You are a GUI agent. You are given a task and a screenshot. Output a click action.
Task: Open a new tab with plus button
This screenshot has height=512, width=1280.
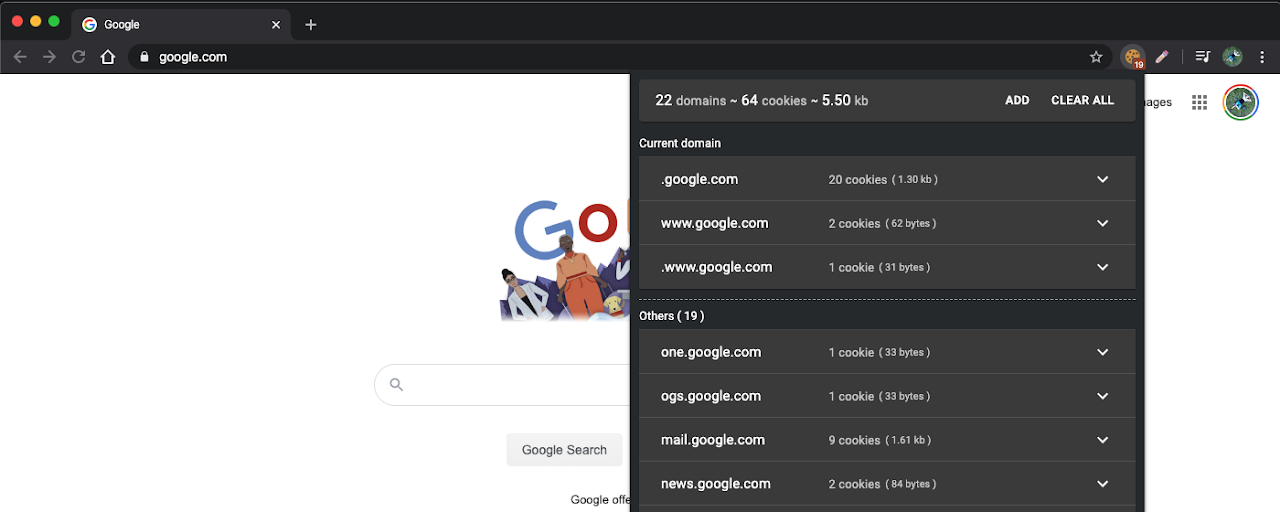pos(310,24)
